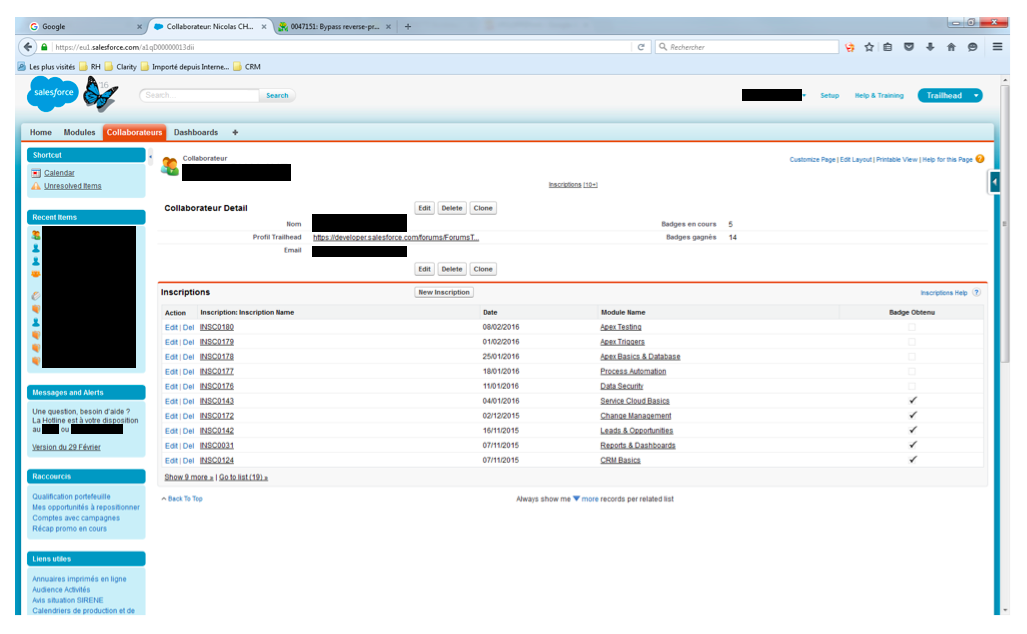Open the Trailhead app dropdown menu
The image size is (1027, 634).
(975, 96)
